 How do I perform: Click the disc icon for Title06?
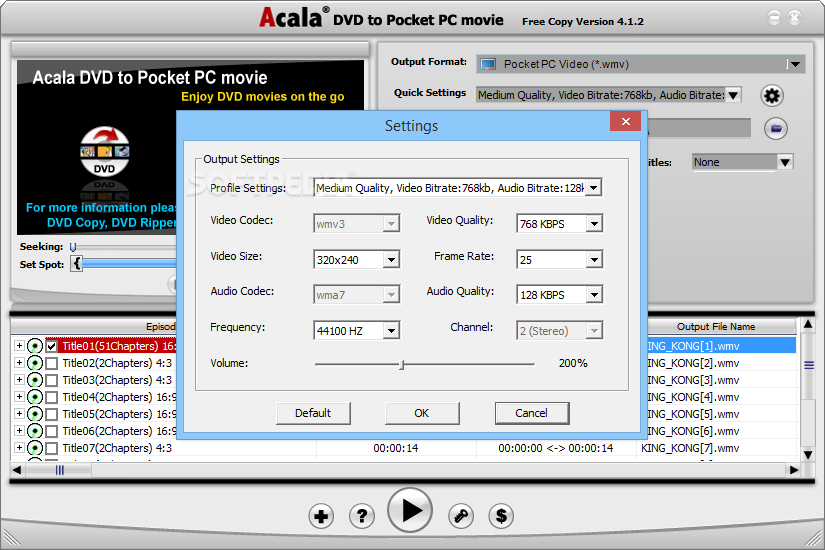(x=35, y=431)
